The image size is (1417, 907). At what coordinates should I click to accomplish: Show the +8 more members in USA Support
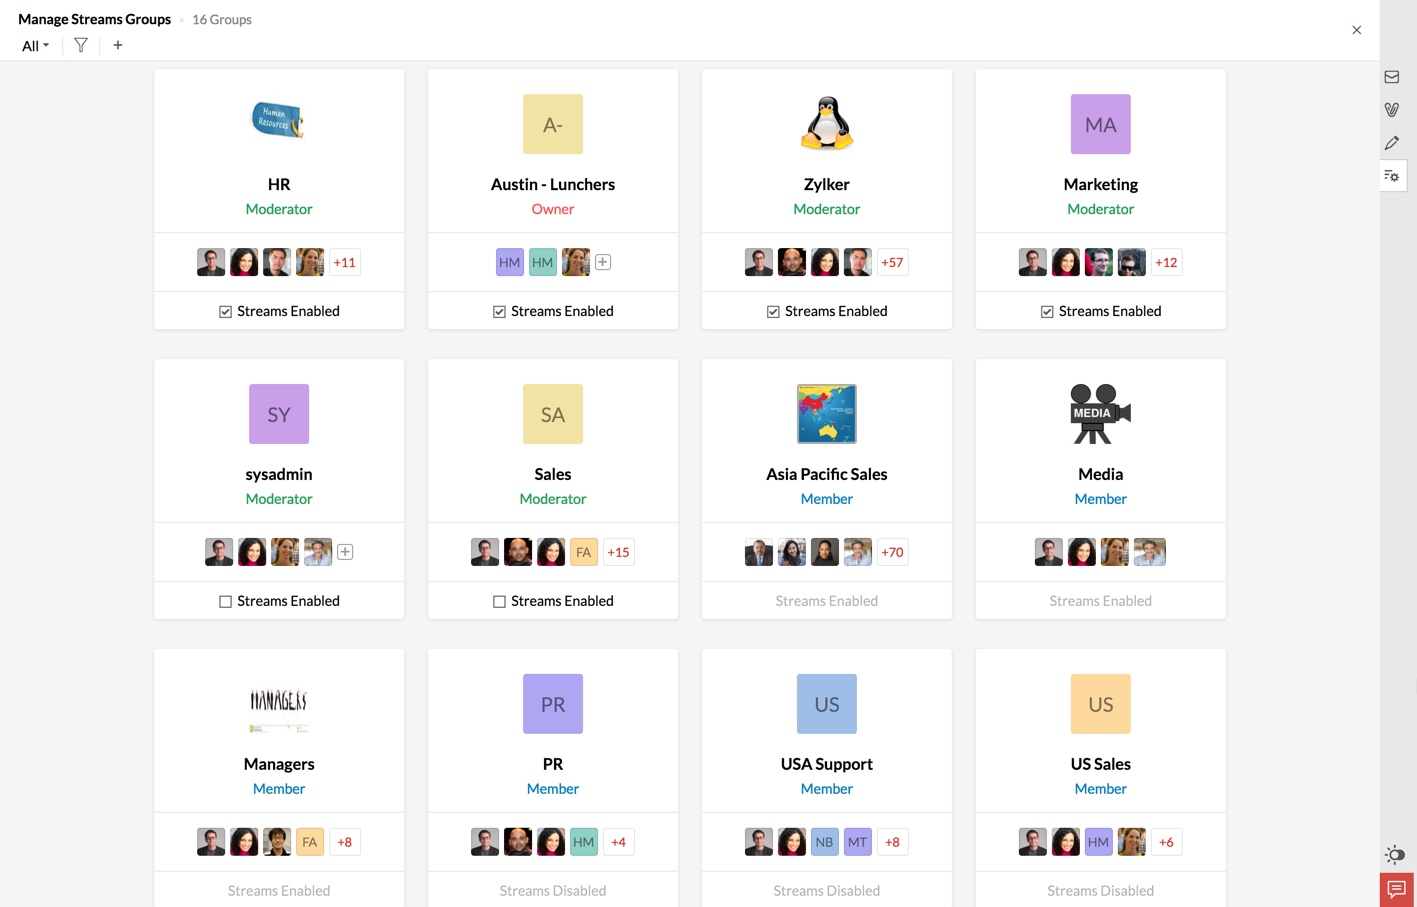click(x=893, y=842)
